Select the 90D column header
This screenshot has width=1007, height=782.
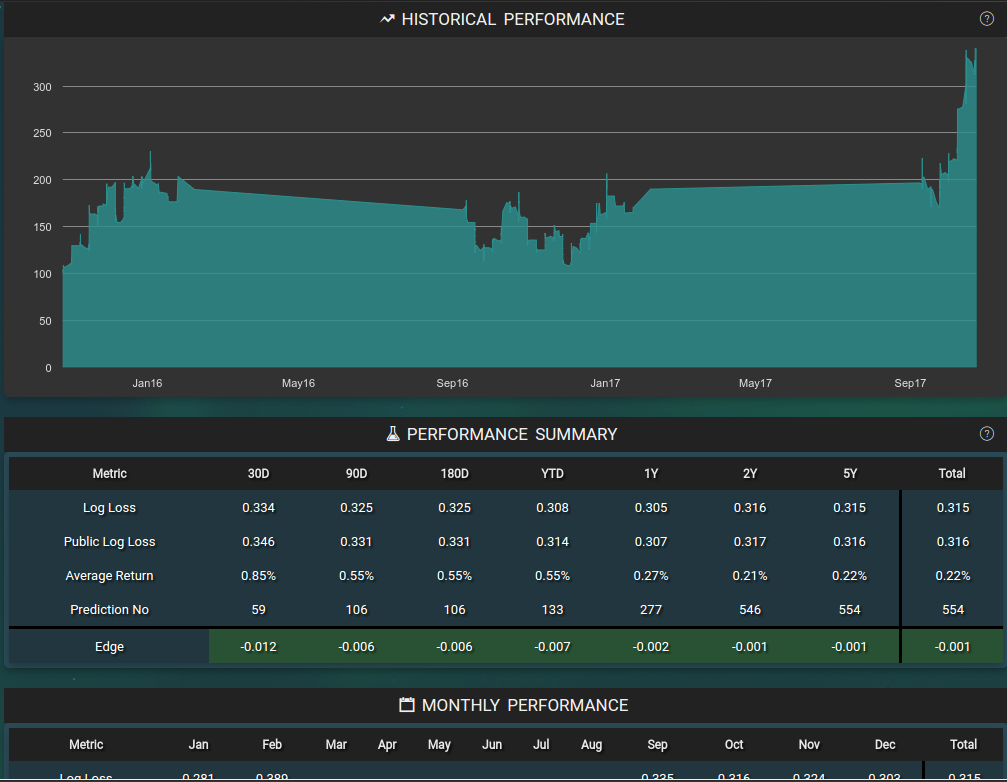pyautogui.click(x=356, y=473)
